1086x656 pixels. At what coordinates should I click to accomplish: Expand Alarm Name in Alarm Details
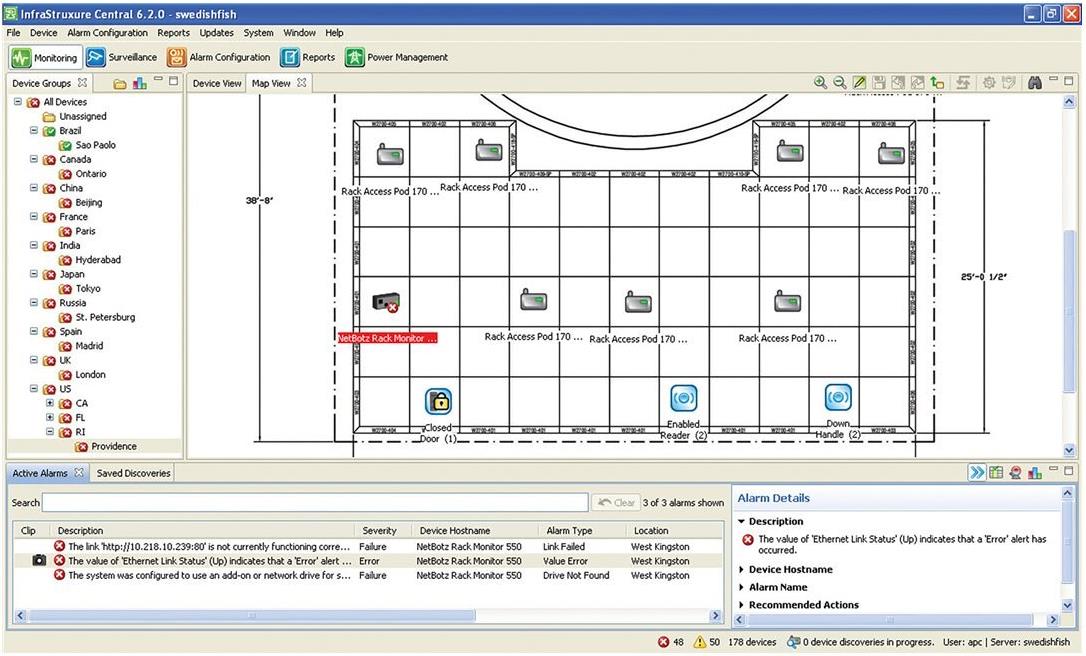(x=741, y=587)
